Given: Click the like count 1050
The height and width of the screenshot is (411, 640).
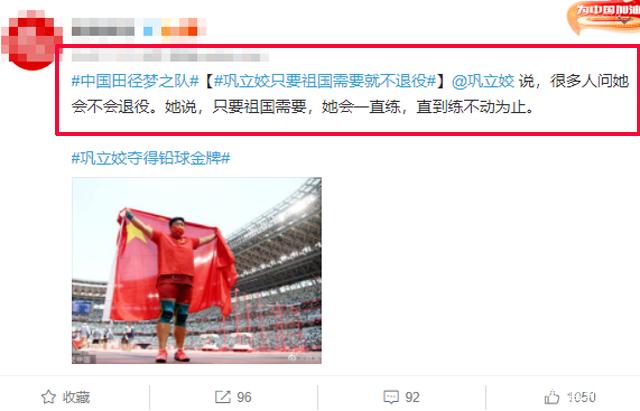Looking at the screenshot, I should coord(582,397).
